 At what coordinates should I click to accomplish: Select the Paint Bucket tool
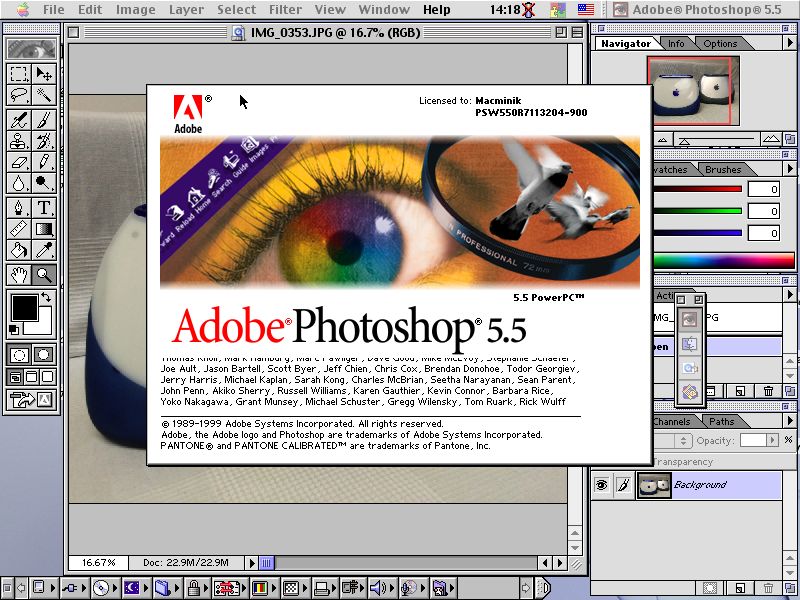(x=19, y=251)
